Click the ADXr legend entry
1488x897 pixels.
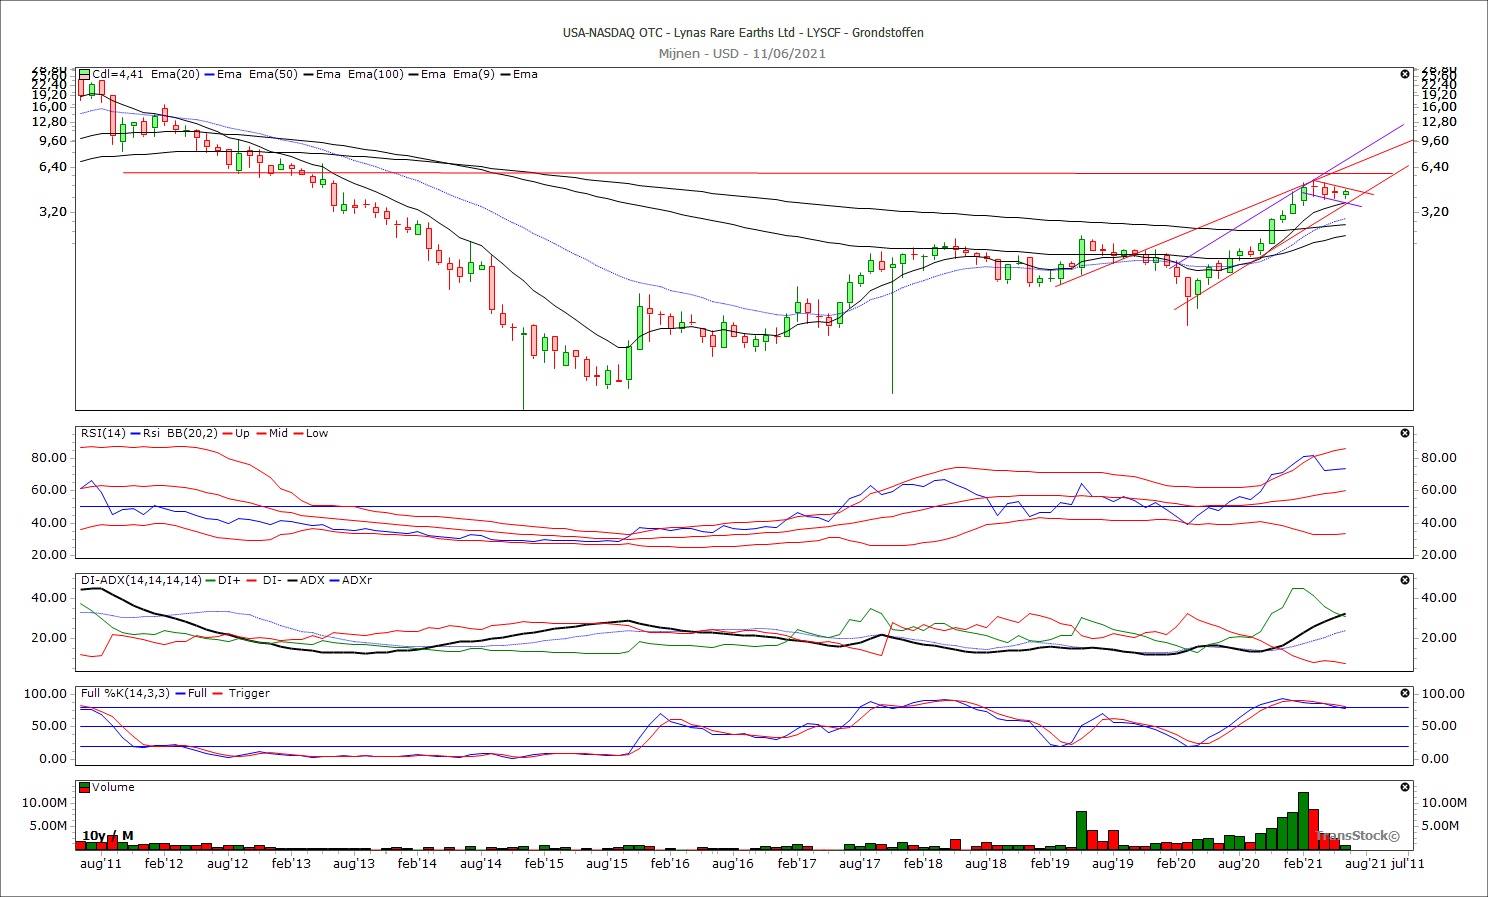point(357,580)
